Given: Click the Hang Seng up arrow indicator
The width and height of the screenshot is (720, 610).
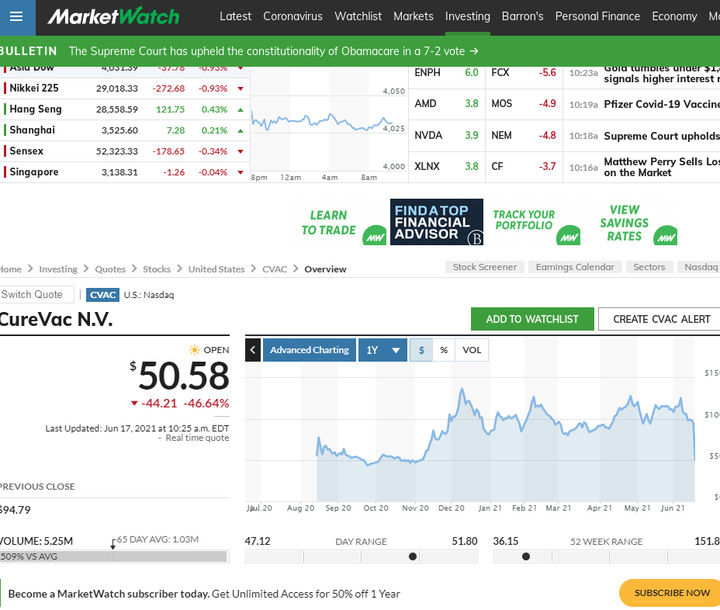Looking at the screenshot, I should coord(240,110).
